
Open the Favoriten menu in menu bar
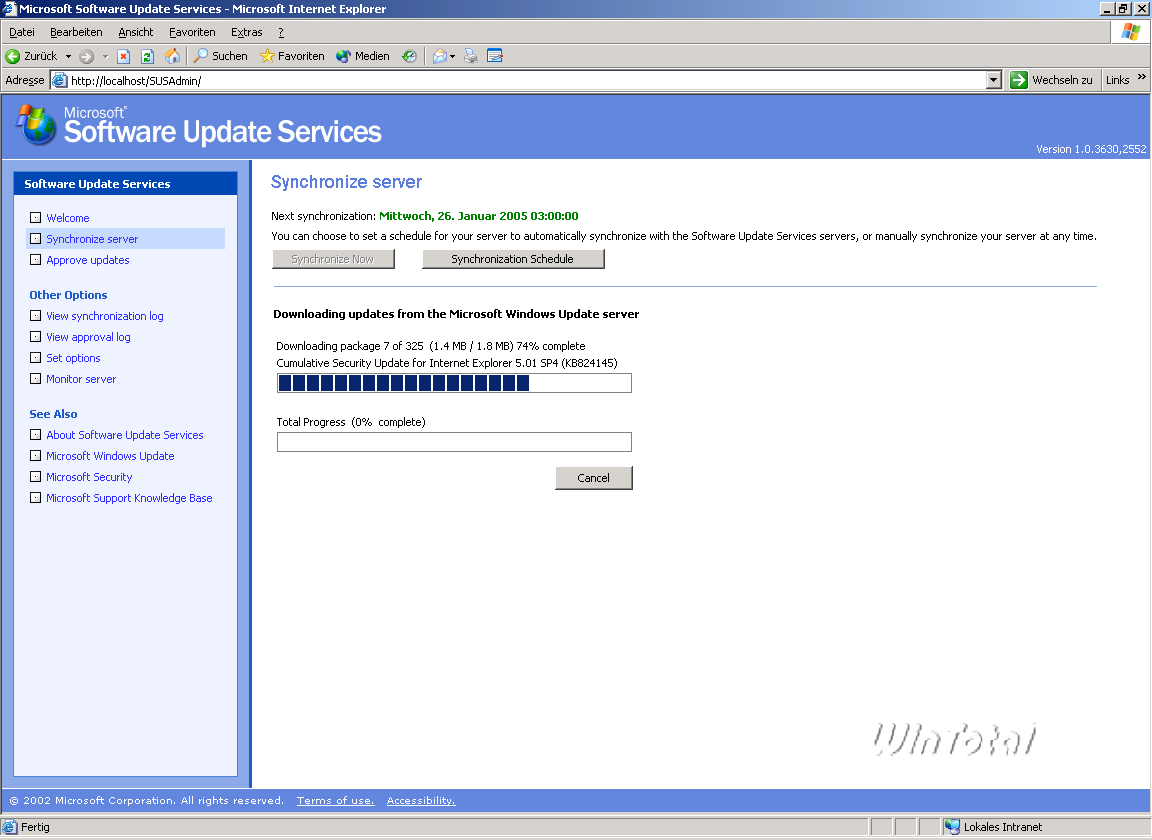192,32
